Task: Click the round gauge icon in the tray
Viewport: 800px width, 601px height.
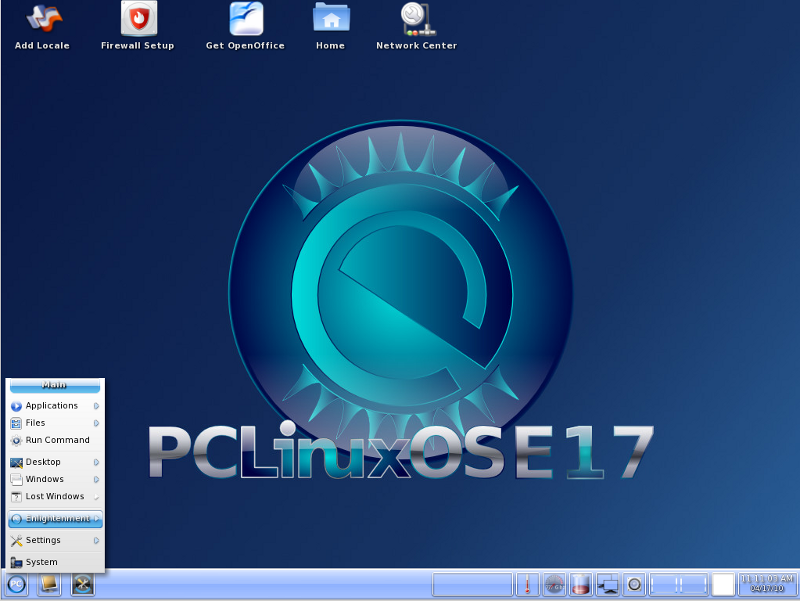Action: 555,585
